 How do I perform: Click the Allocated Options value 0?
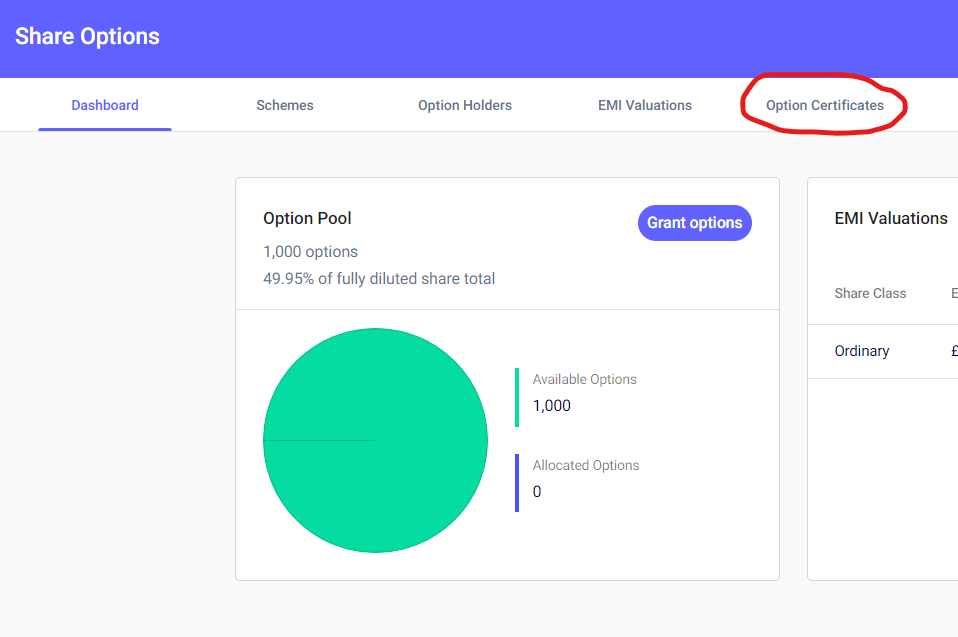[x=537, y=492]
